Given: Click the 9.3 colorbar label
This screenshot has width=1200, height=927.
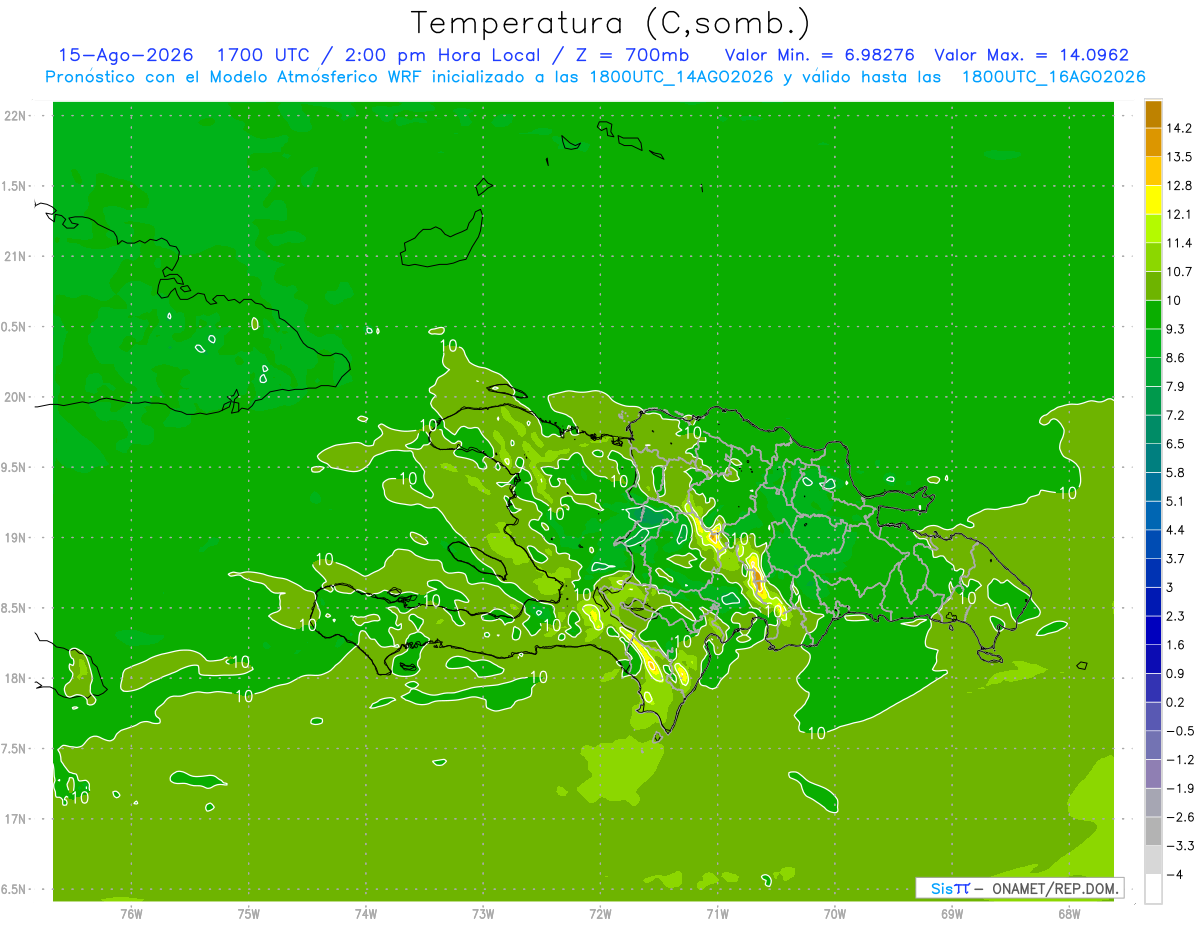Looking at the screenshot, I should (x=1176, y=329).
